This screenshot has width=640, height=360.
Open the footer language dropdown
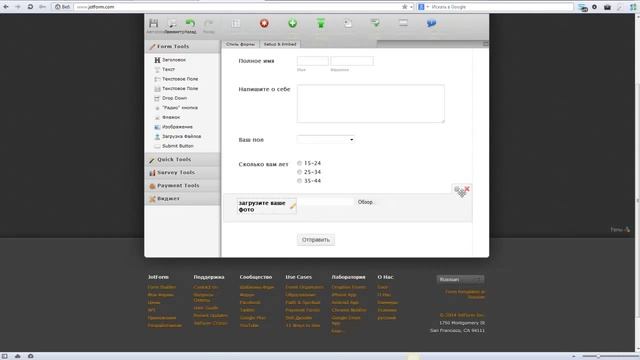tap(460, 280)
